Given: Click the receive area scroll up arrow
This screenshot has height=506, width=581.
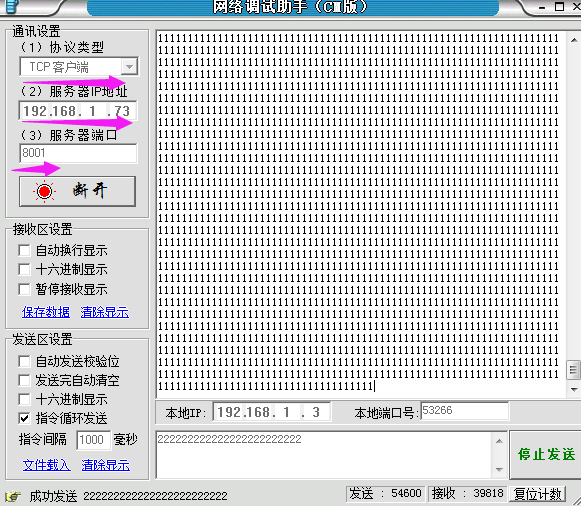Looking at the screenshot, I should click(x=574, y=39).
